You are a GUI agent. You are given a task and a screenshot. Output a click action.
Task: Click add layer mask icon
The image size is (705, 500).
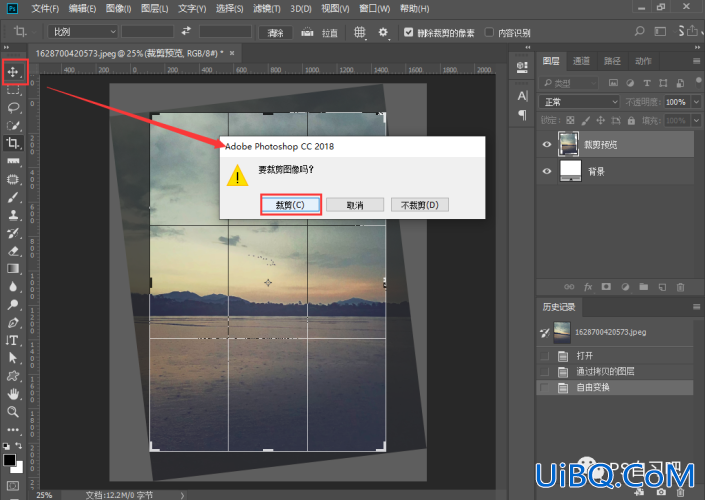[606, 287]
